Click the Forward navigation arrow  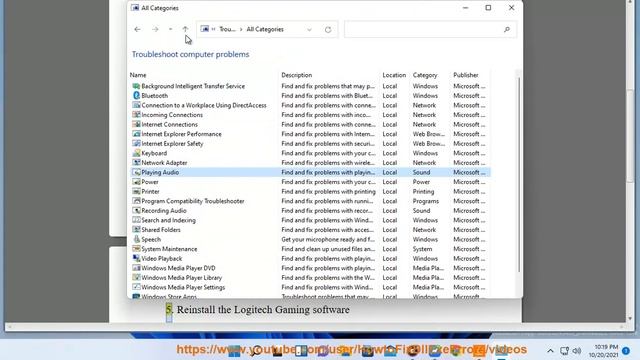(x=155, y=29)
